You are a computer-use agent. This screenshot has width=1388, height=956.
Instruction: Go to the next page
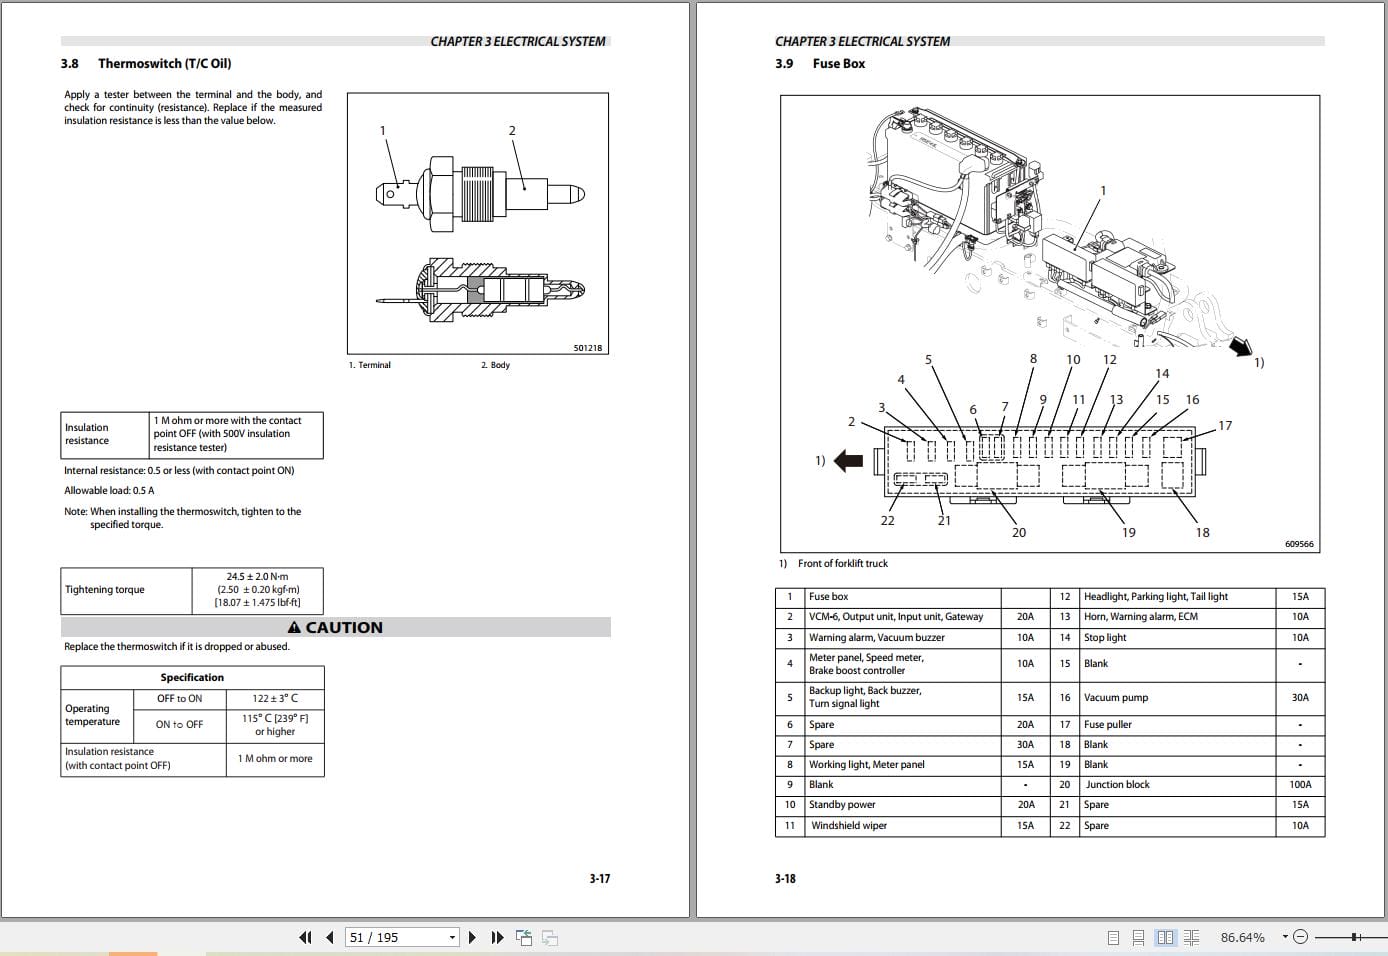pos(472,937)
